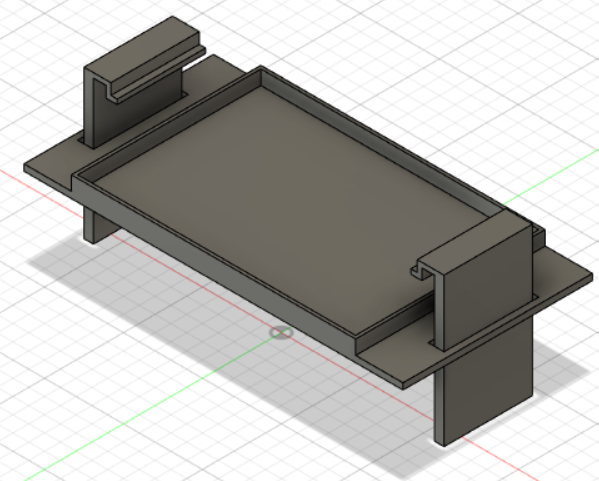Select the hook lip on the front clip
599x481 pixels.
click(x=420, y=272)
